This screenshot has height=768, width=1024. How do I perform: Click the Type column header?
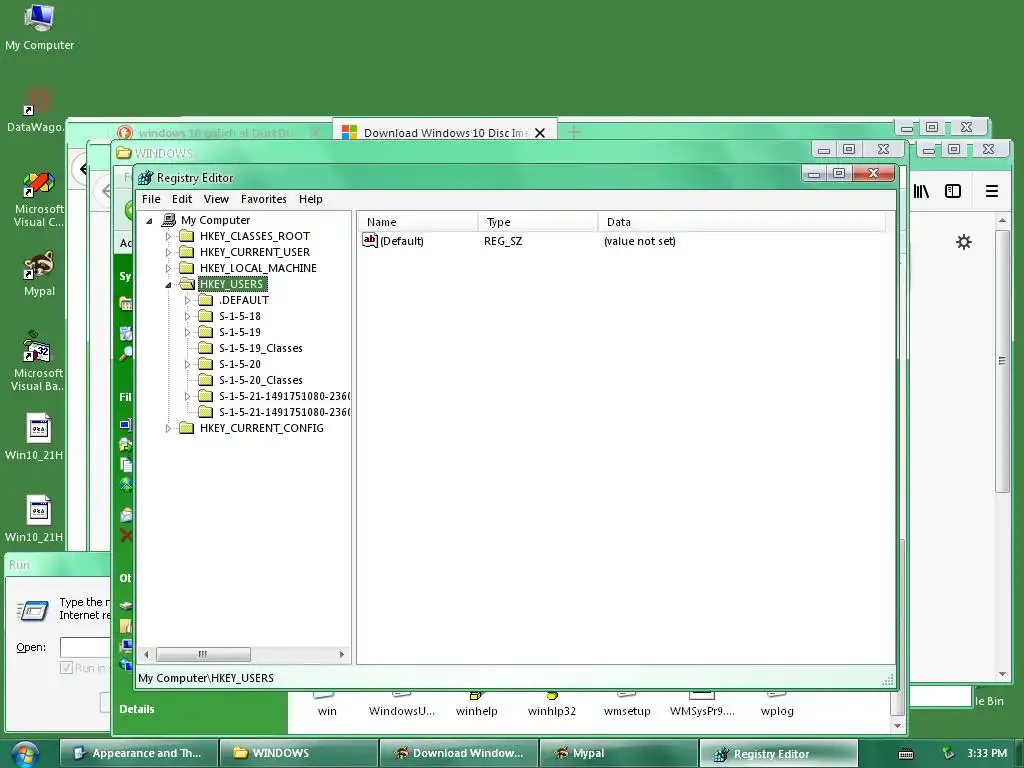[x=538, y=222]
